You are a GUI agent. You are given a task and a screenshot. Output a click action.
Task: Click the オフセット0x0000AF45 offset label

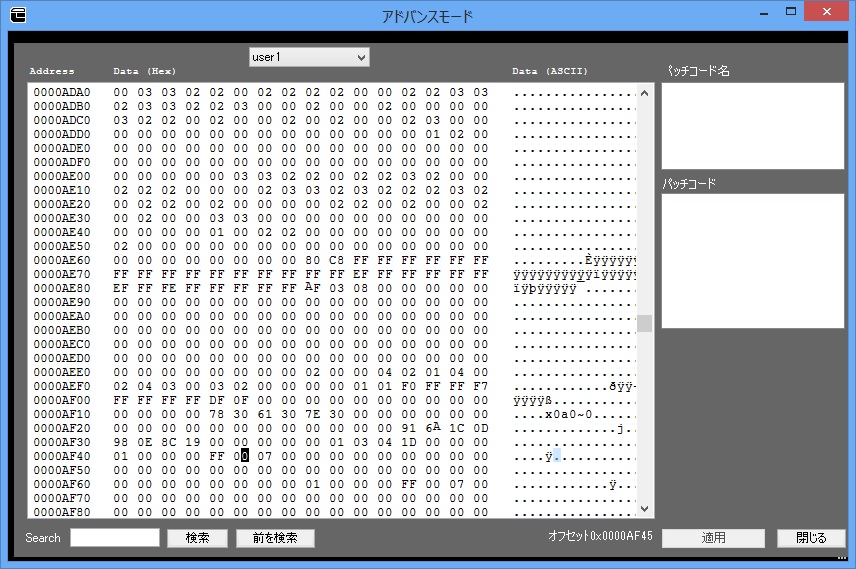tap(601, 536)
